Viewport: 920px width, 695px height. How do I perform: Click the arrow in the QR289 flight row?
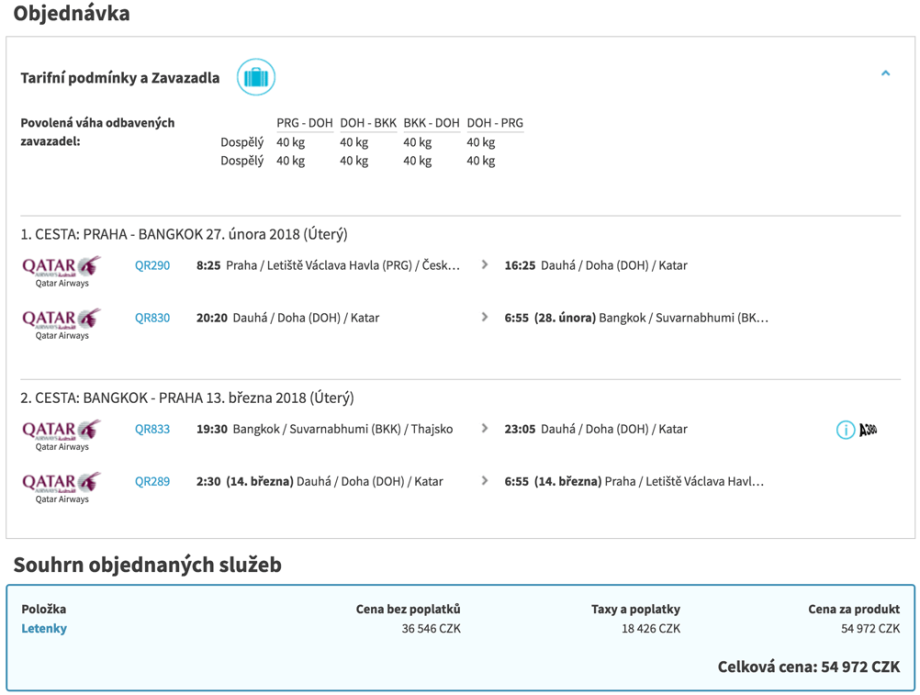[x=485, y=482]
